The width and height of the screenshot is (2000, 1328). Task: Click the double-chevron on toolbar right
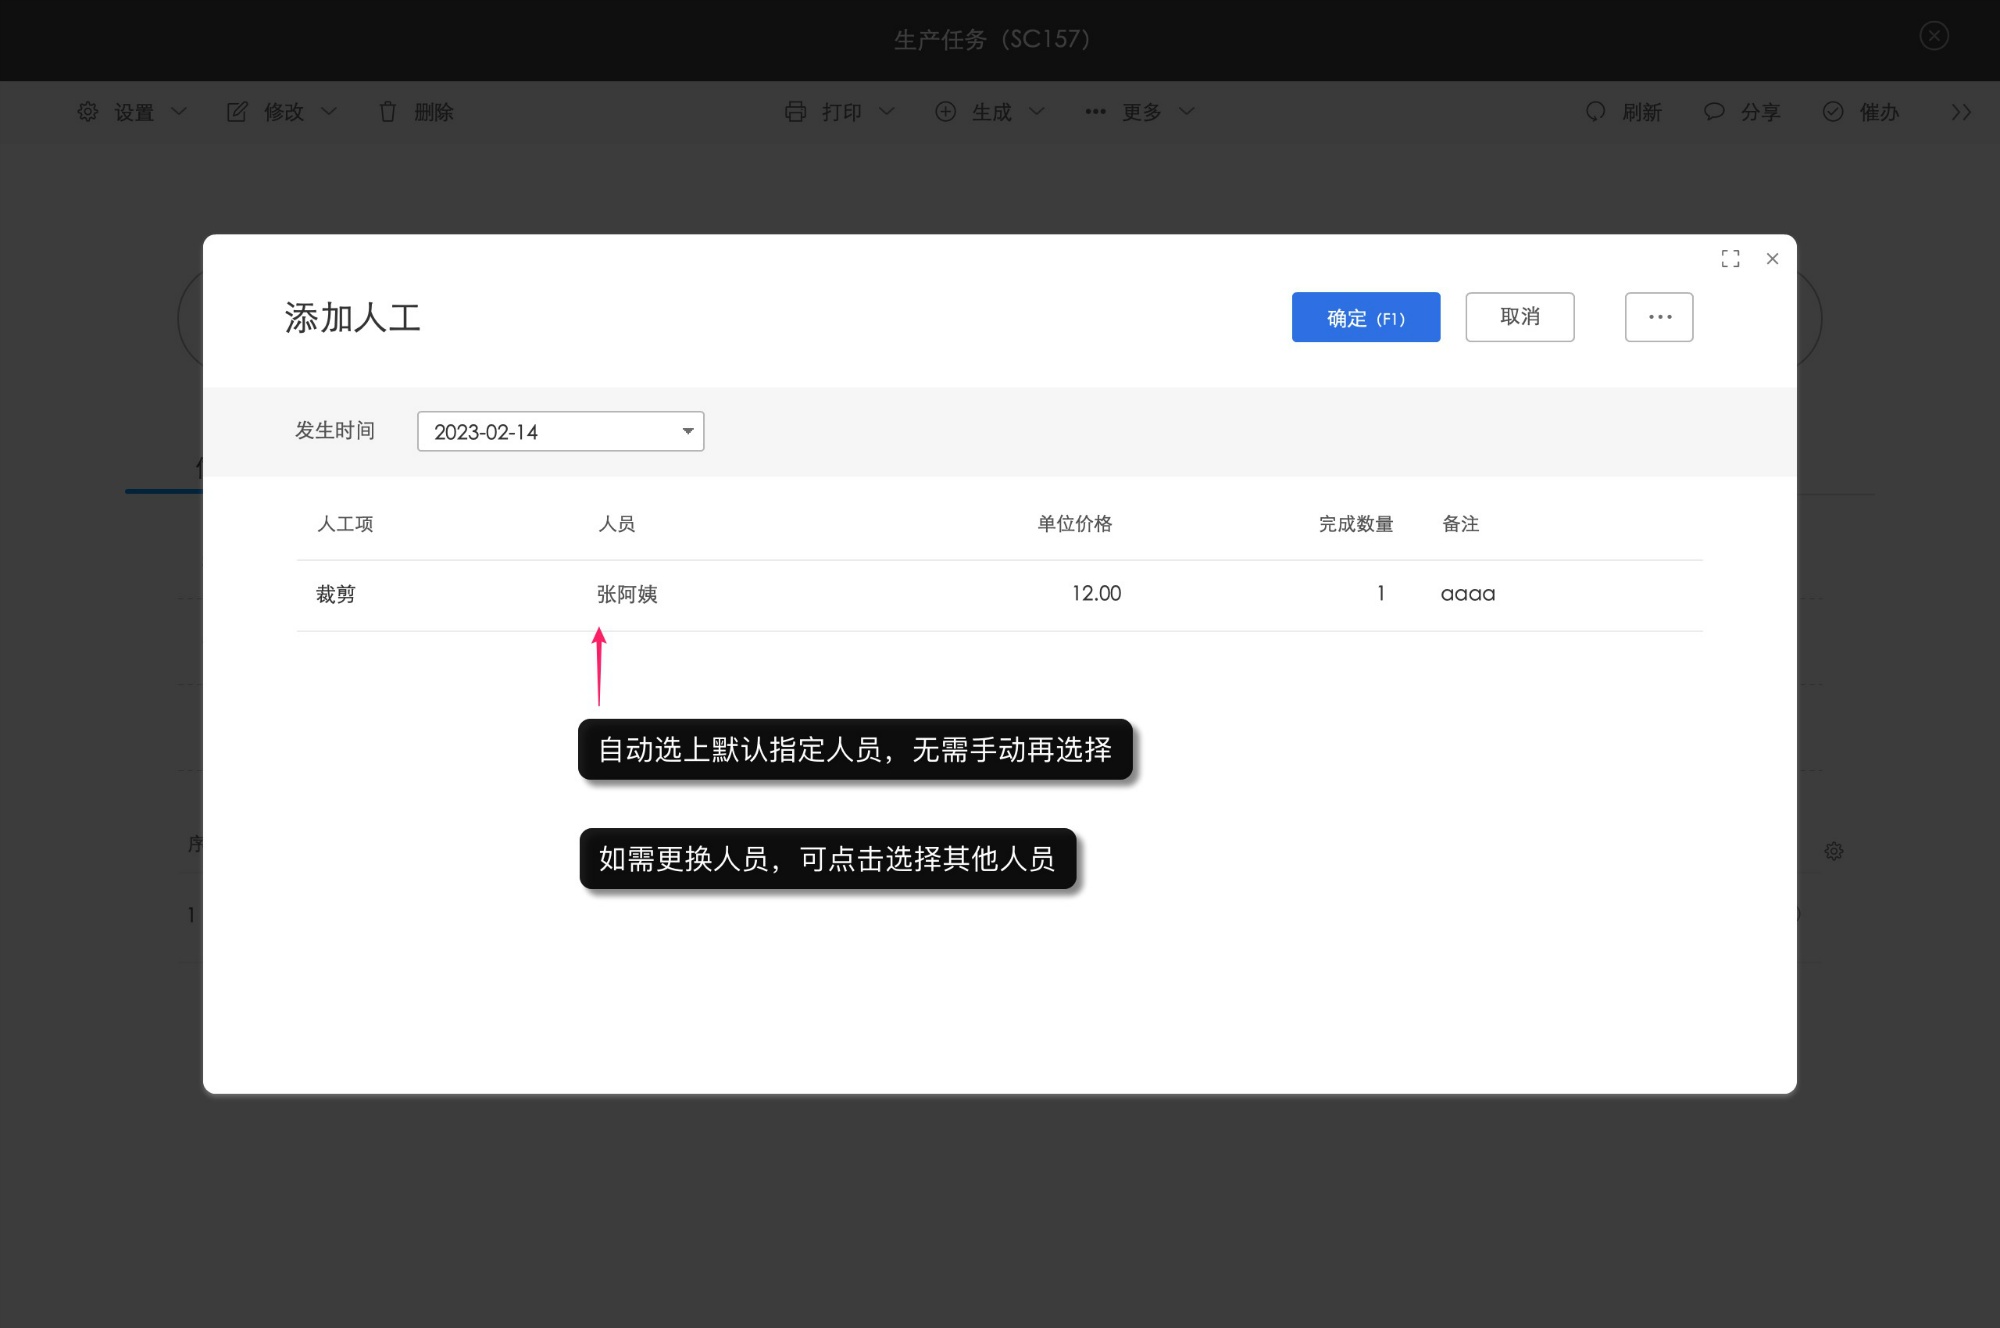[1962, 112]
